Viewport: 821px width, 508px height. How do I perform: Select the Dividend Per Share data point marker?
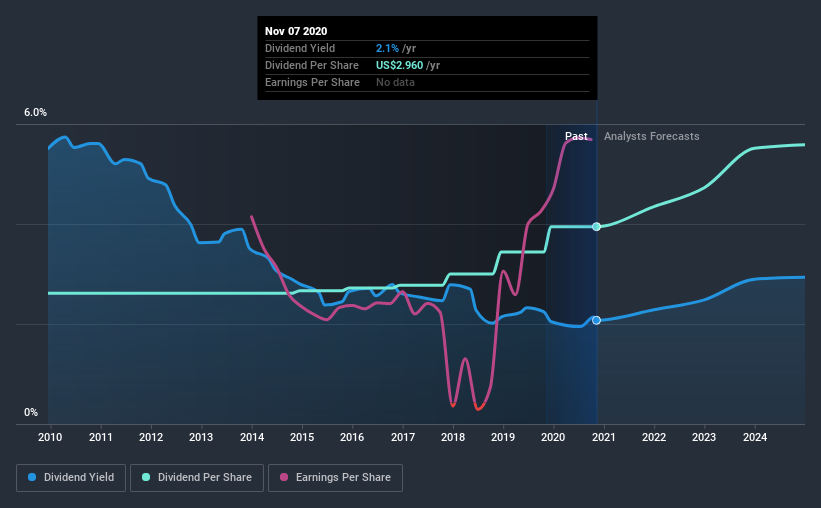(x=596, y=227)
